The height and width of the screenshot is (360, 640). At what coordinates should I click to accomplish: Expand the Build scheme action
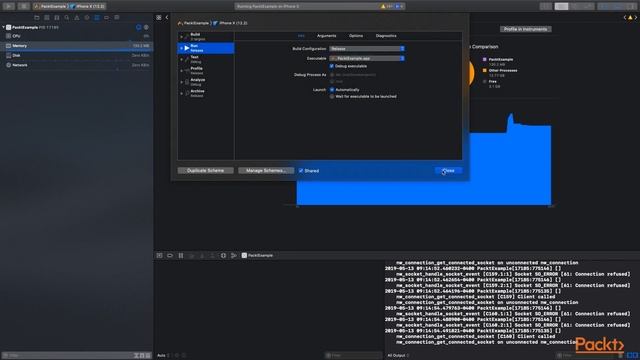click(182, 37)
